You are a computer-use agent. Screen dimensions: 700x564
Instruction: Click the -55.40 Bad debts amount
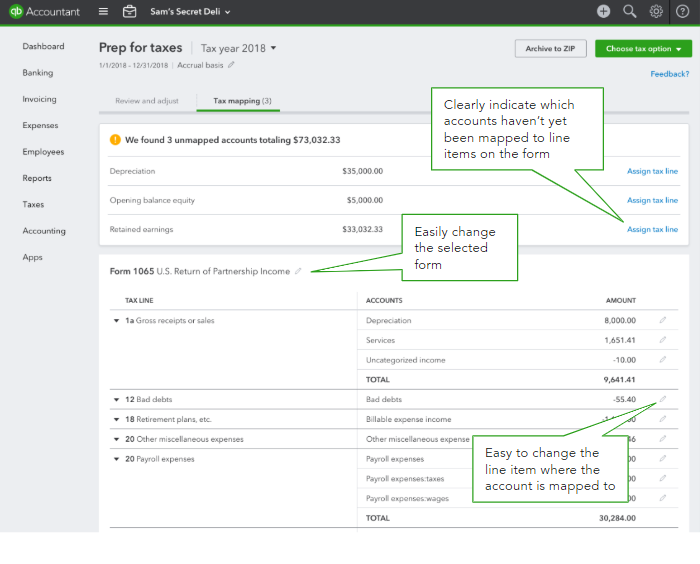[x=624, y=400]
